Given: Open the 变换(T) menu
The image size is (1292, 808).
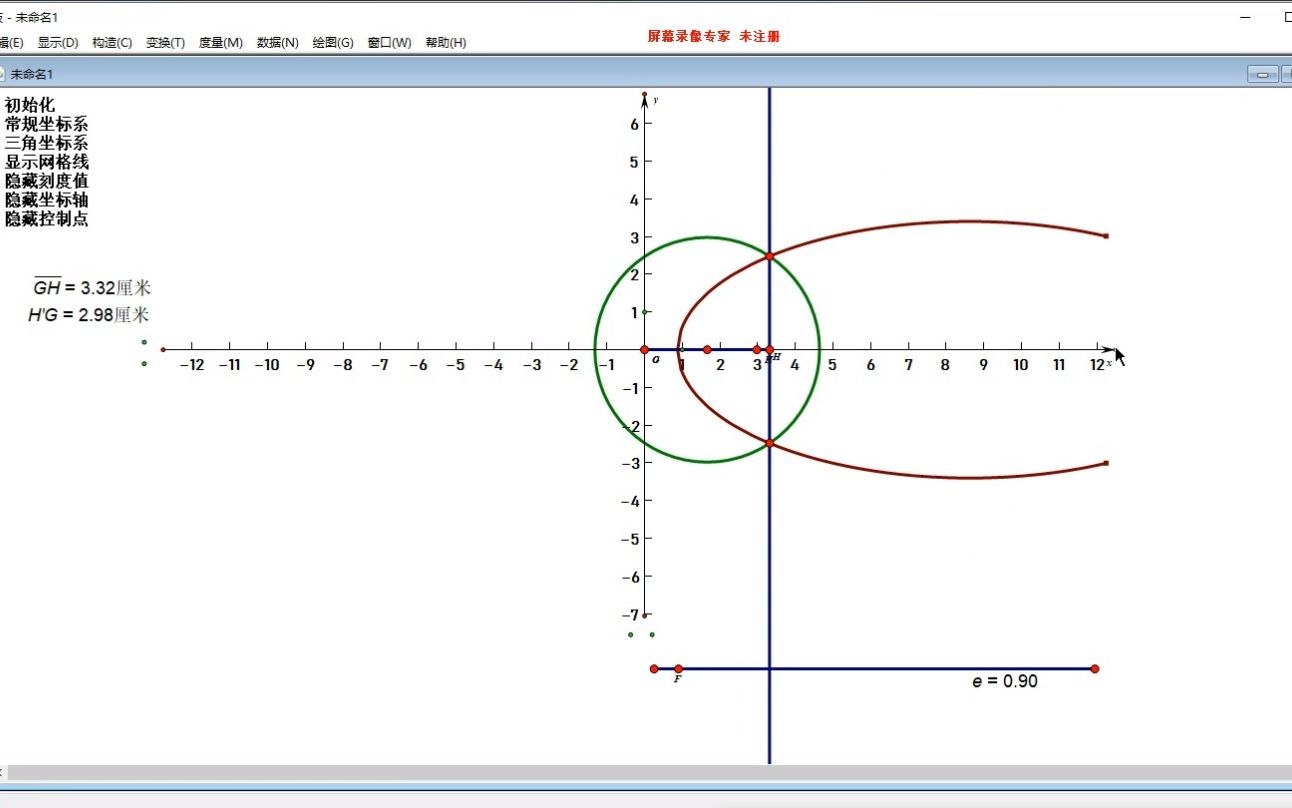Looking at the screenshot, I should coord(165,43).
